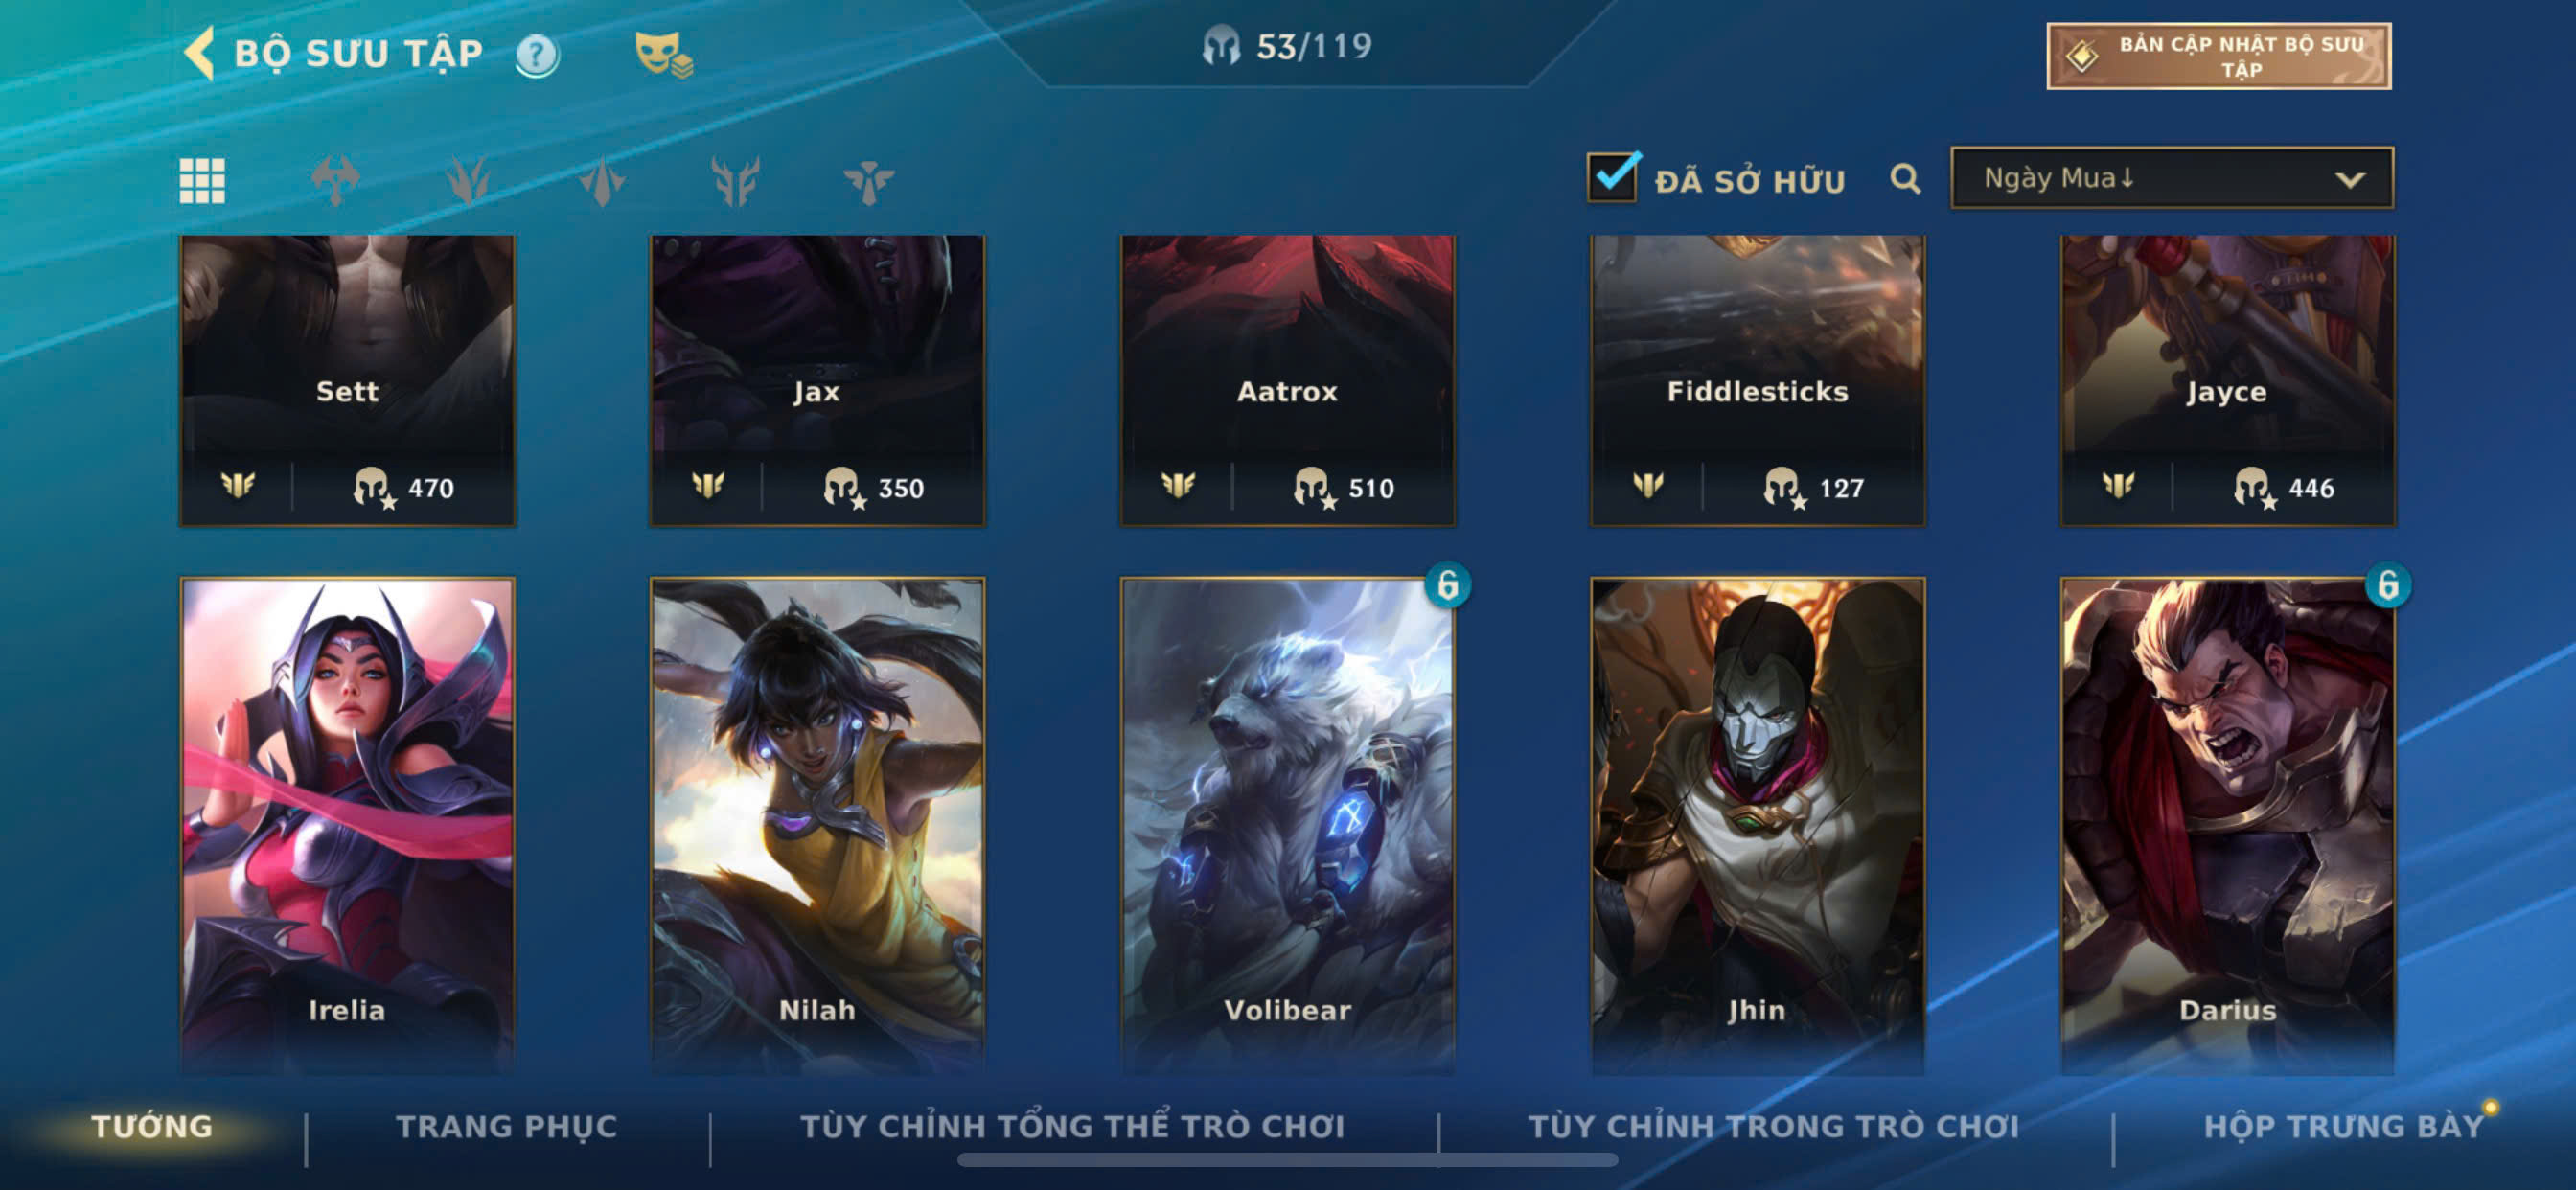The image size is (2576, 1190).
Task: Filter by the second role icon
Action: pyautogui.click(x=468, y=181)
